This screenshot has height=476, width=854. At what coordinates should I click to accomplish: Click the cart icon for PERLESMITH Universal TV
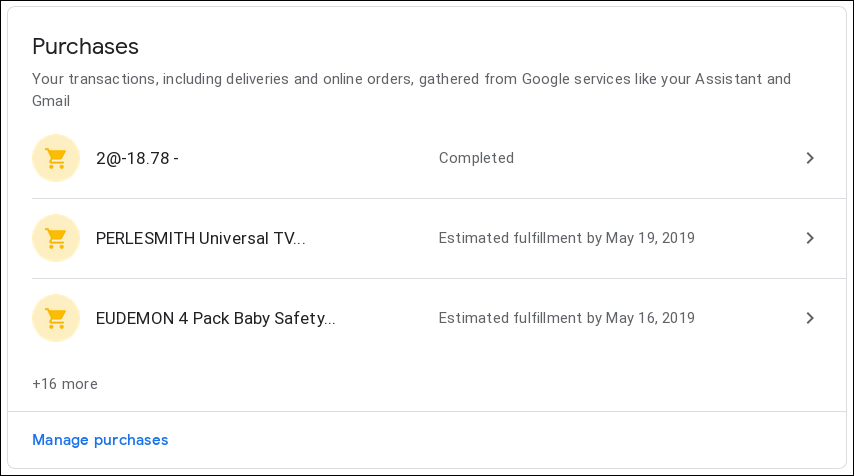[56, 238]
